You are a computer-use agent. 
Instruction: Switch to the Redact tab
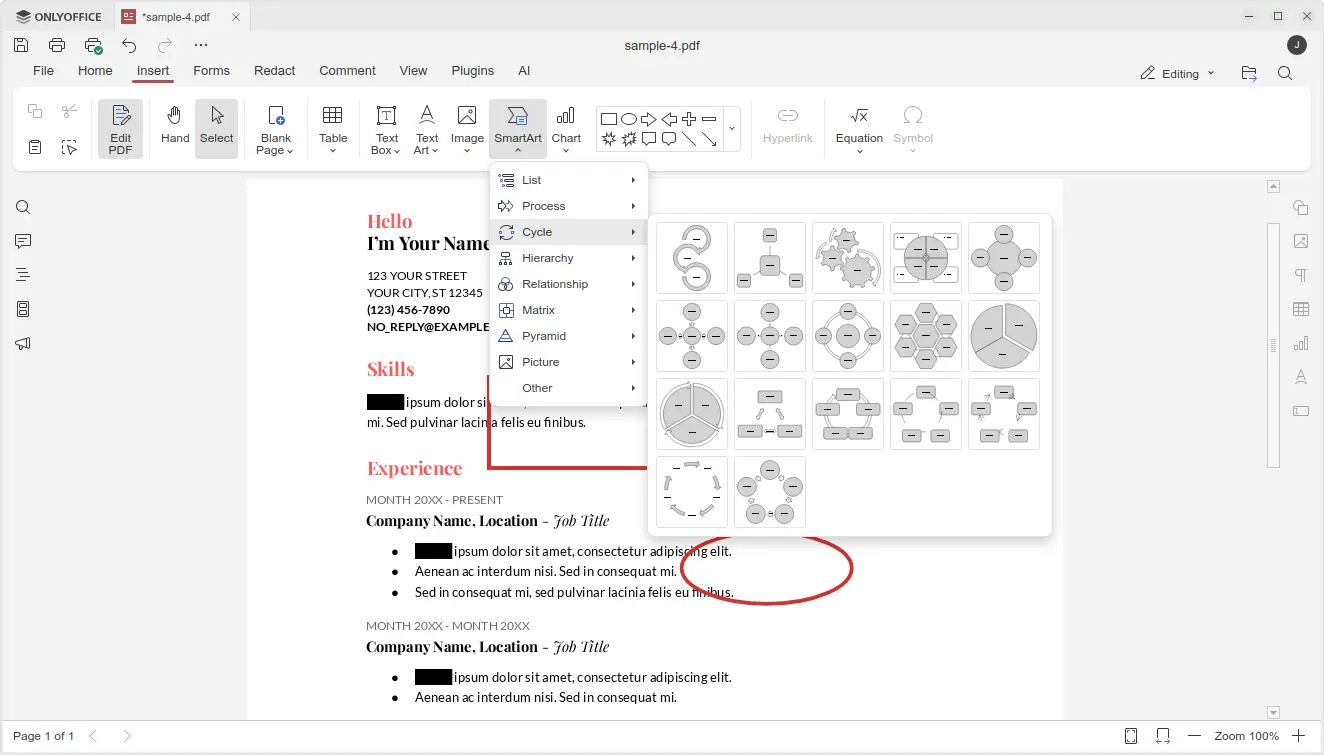(274, 71)
